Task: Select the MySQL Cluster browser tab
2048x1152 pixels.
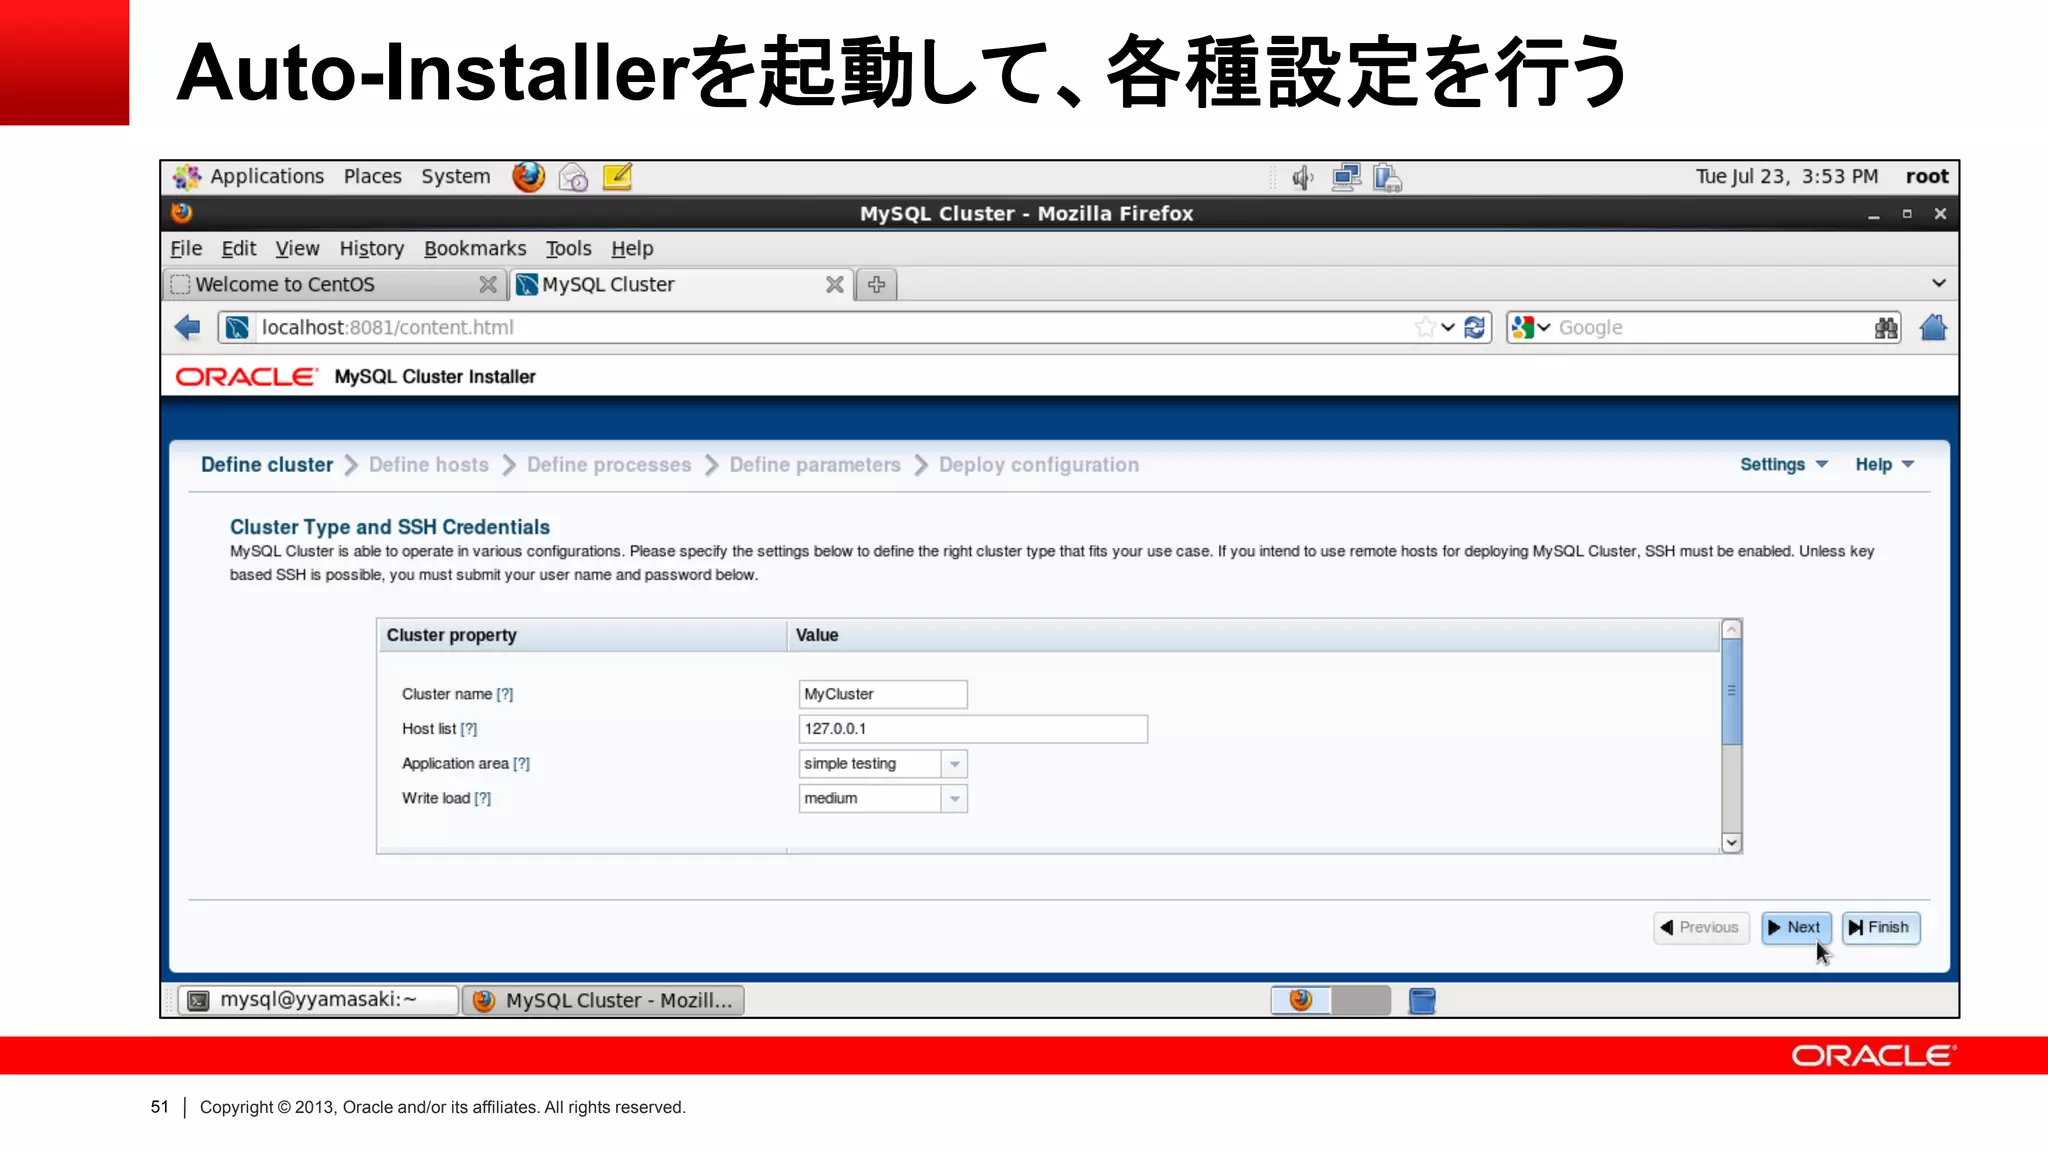Action: click(x=680, y=285)
